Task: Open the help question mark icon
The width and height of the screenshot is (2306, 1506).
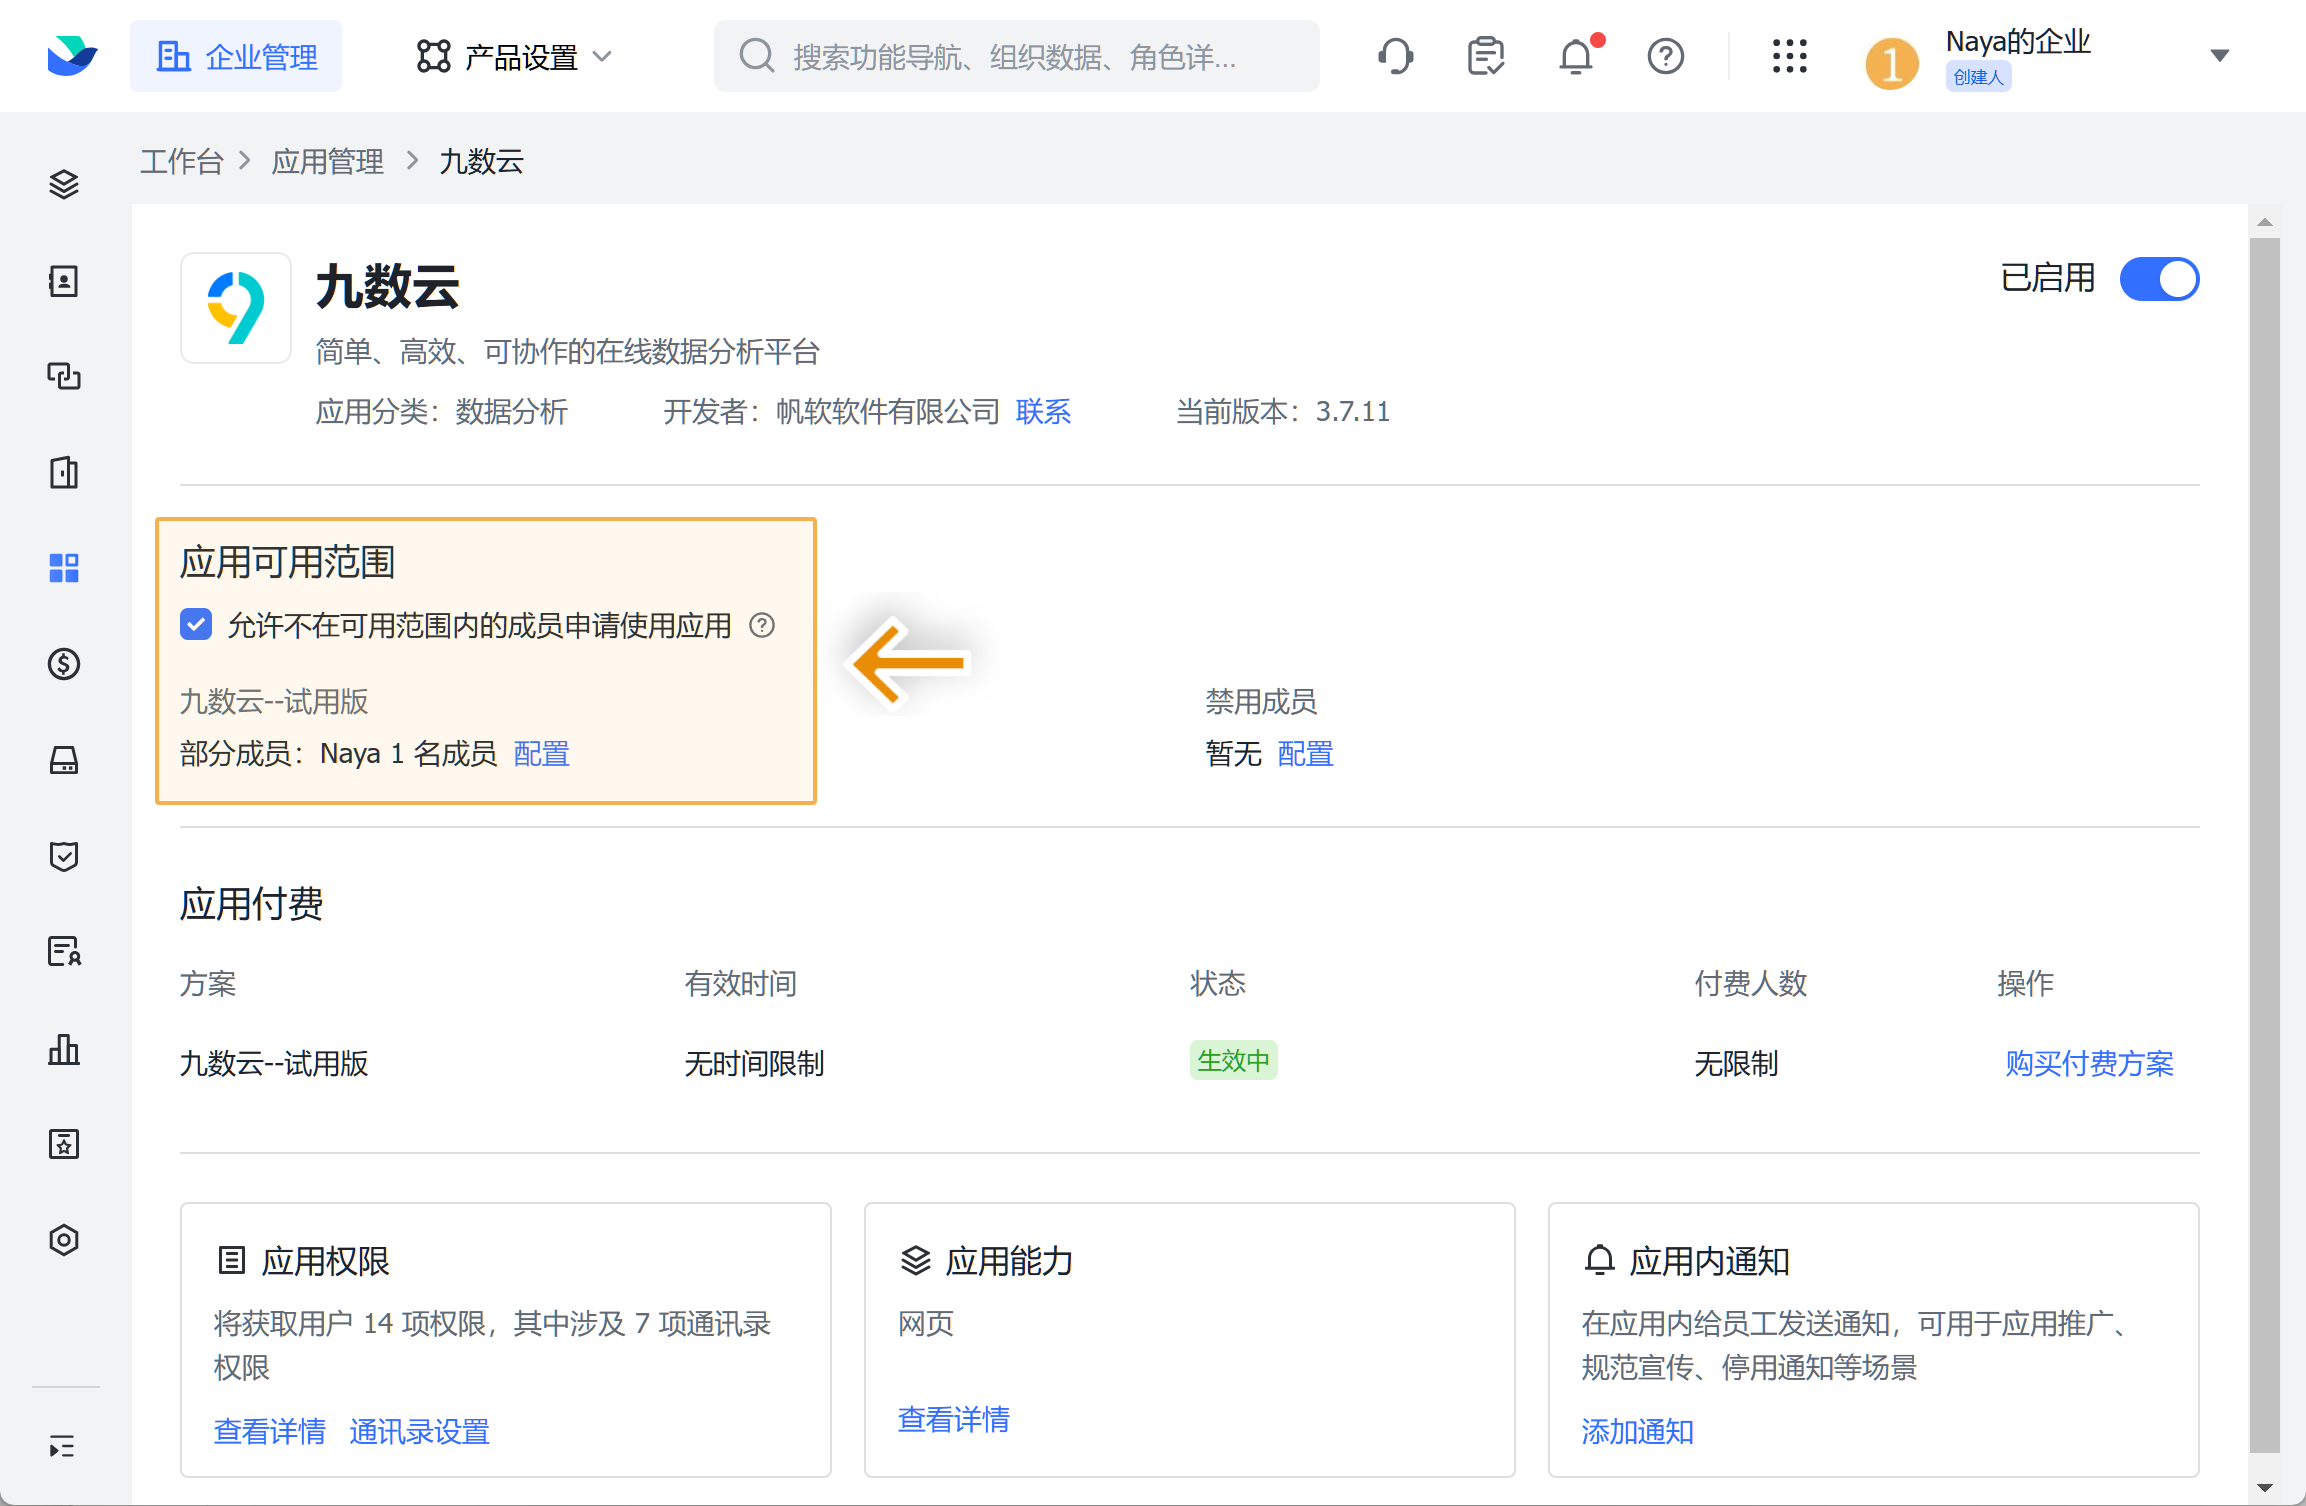Action: tap(1665, 56)
